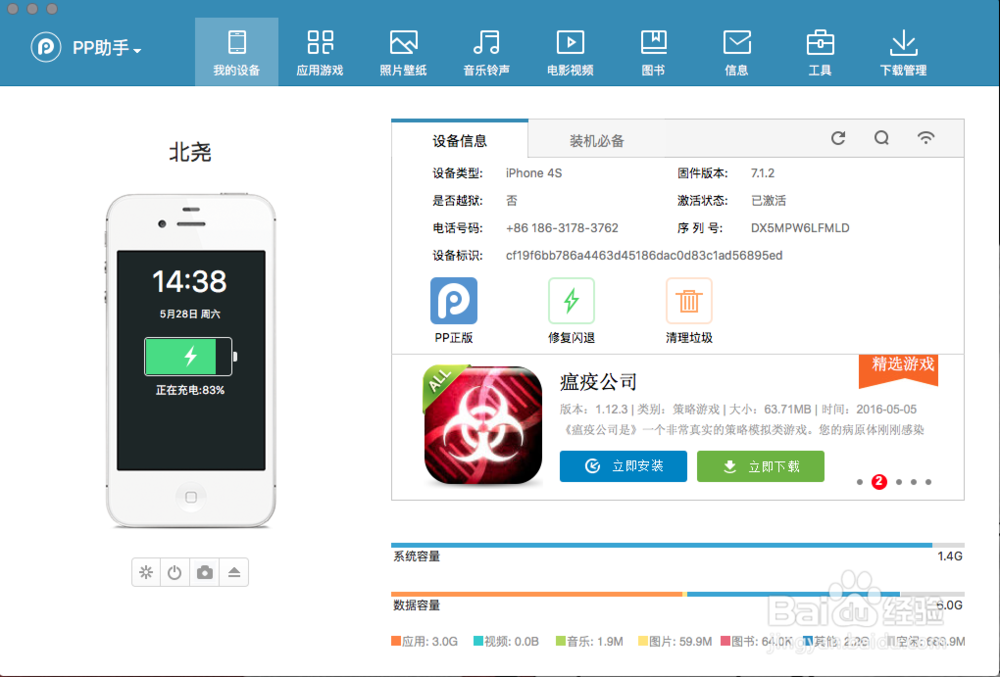Click the phone number +86 186-3178-3762
Image resolution: width=1000 pixels, height=677 pixels.
pos(562,228)
